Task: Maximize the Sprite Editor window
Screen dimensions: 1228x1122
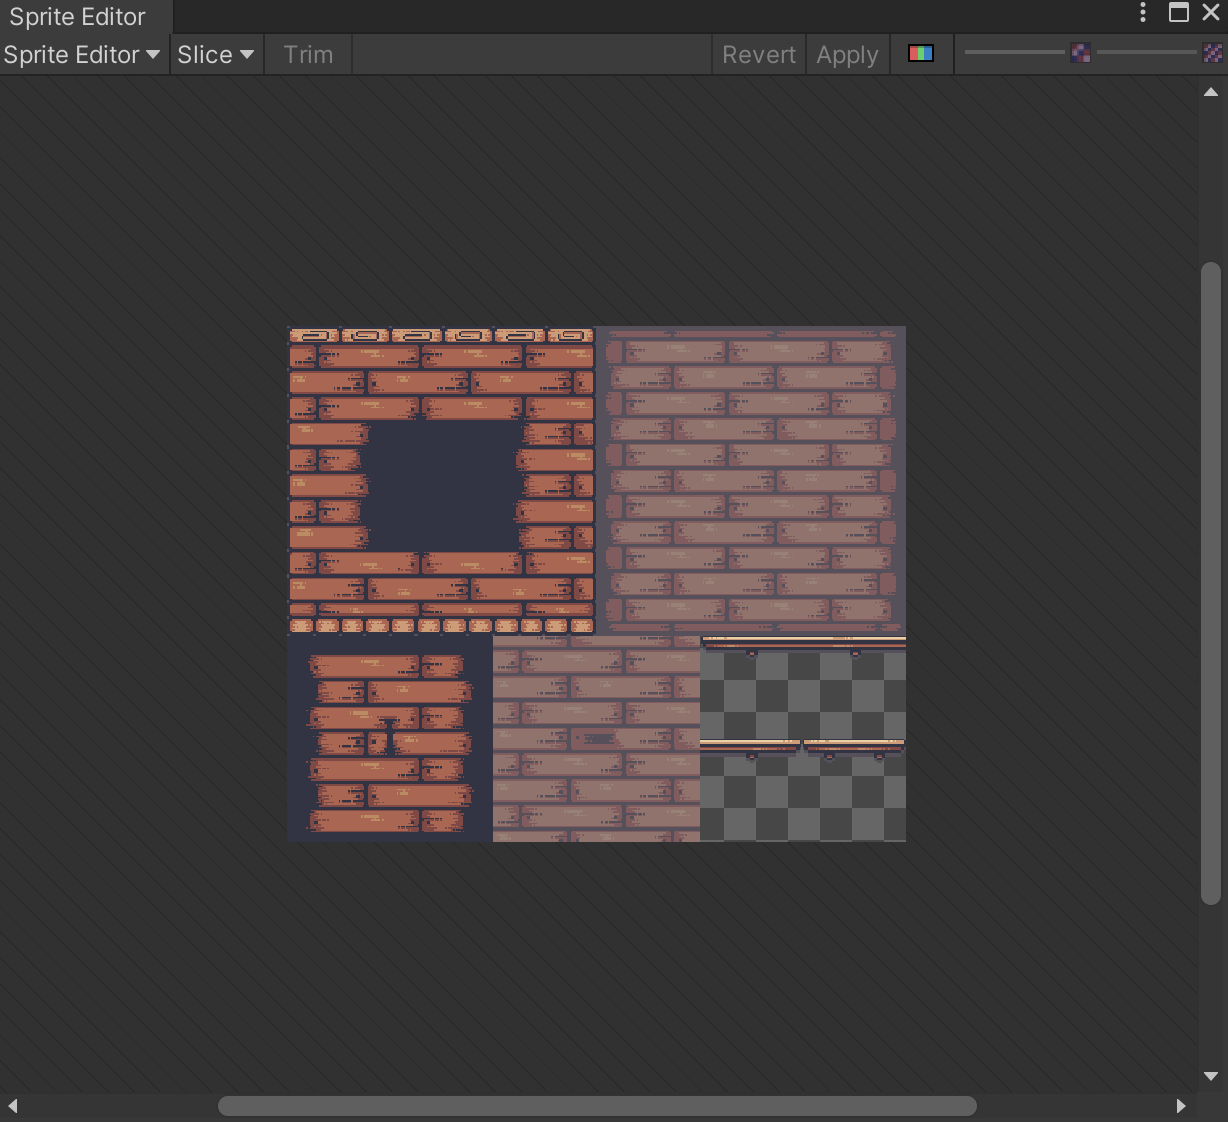Action: point(1179,12)
